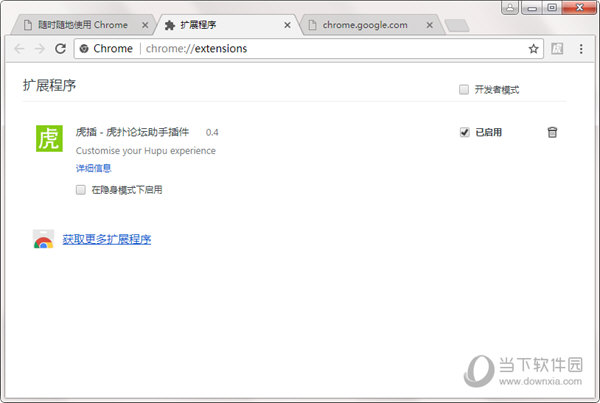
Task: Click extension name 虎插 - 虎扑论坛助手插件
Action: [x=132, y=132]
